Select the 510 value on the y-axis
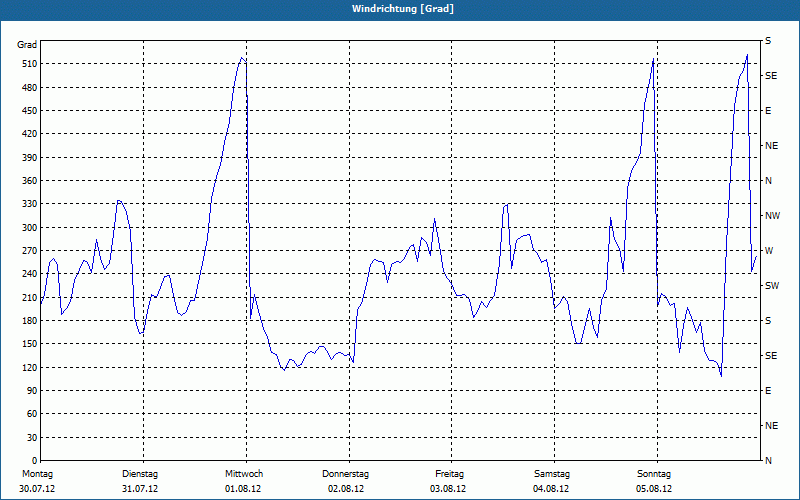 (x=30, y=64)
